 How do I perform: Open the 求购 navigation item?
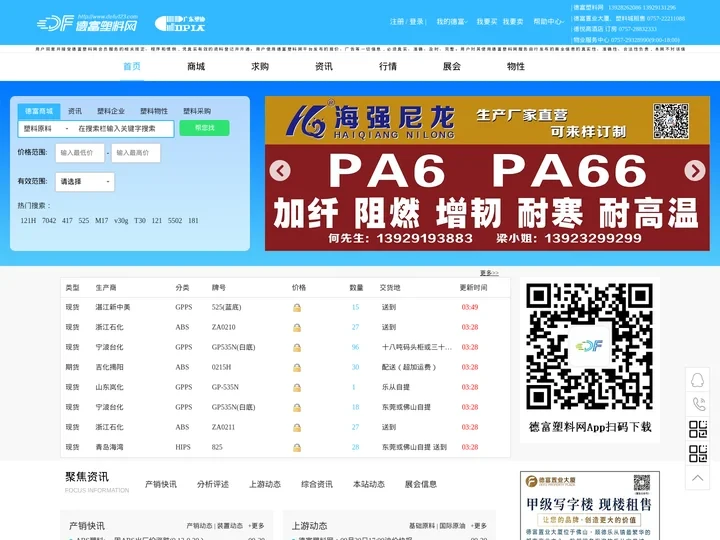260,67
